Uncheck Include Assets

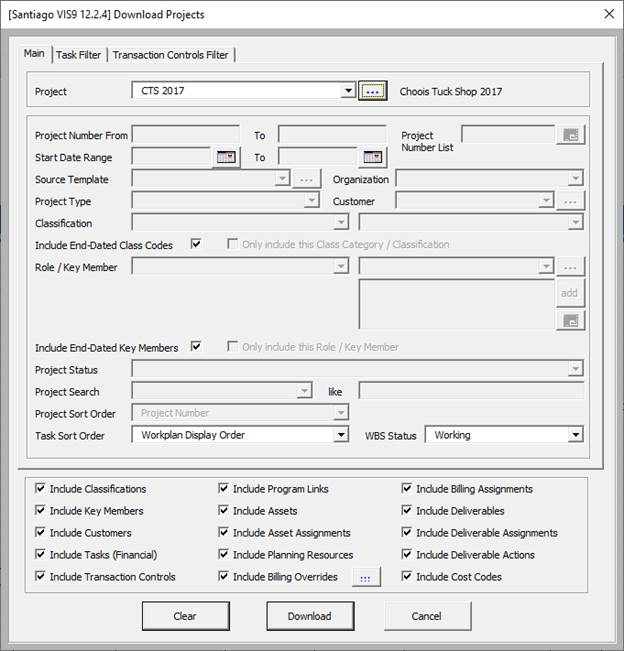pyautogui.click(x=223, y=510)
